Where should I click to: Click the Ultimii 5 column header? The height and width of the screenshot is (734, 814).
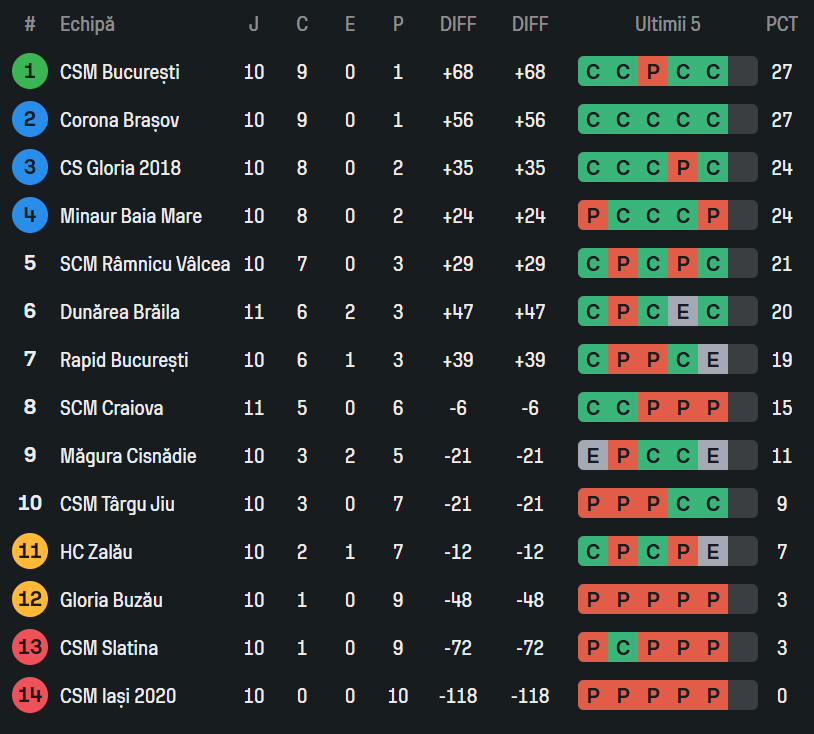click(x=667, y=24)
